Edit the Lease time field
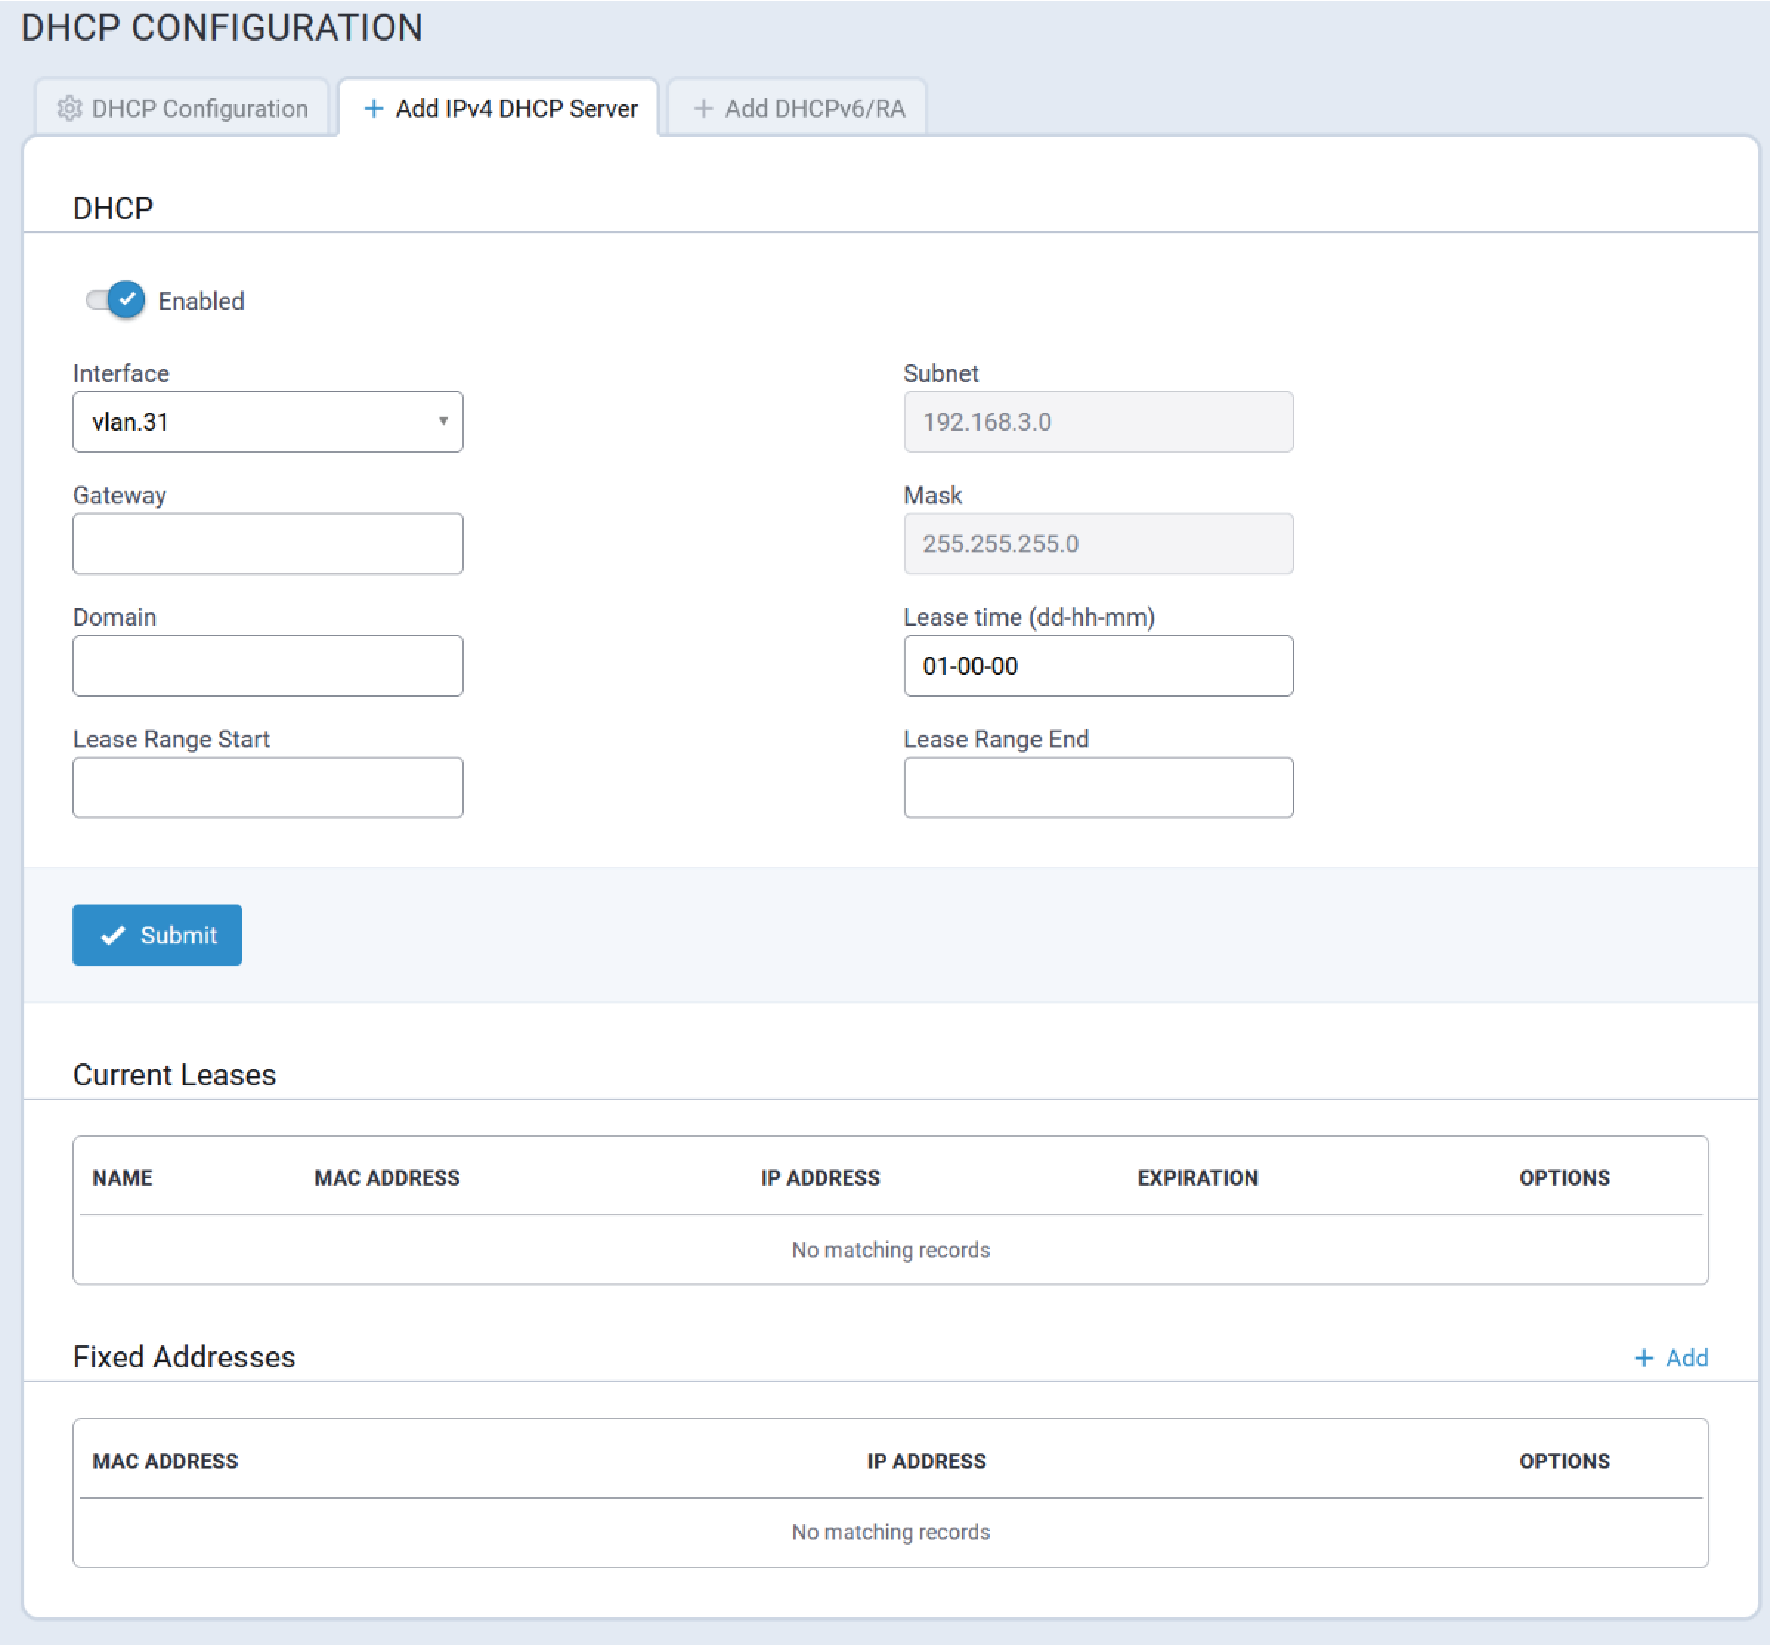This screenshot has height=1646, width=1770. [x=1098, y=666]
